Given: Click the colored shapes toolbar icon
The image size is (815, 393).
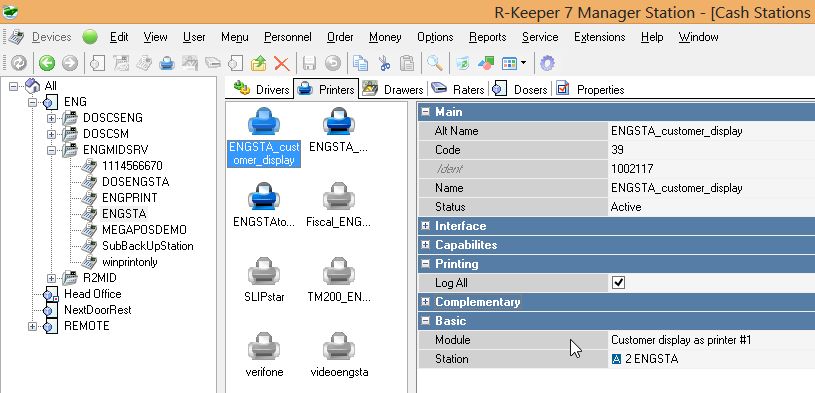Looking at the screenshot, I should point(486,63).
